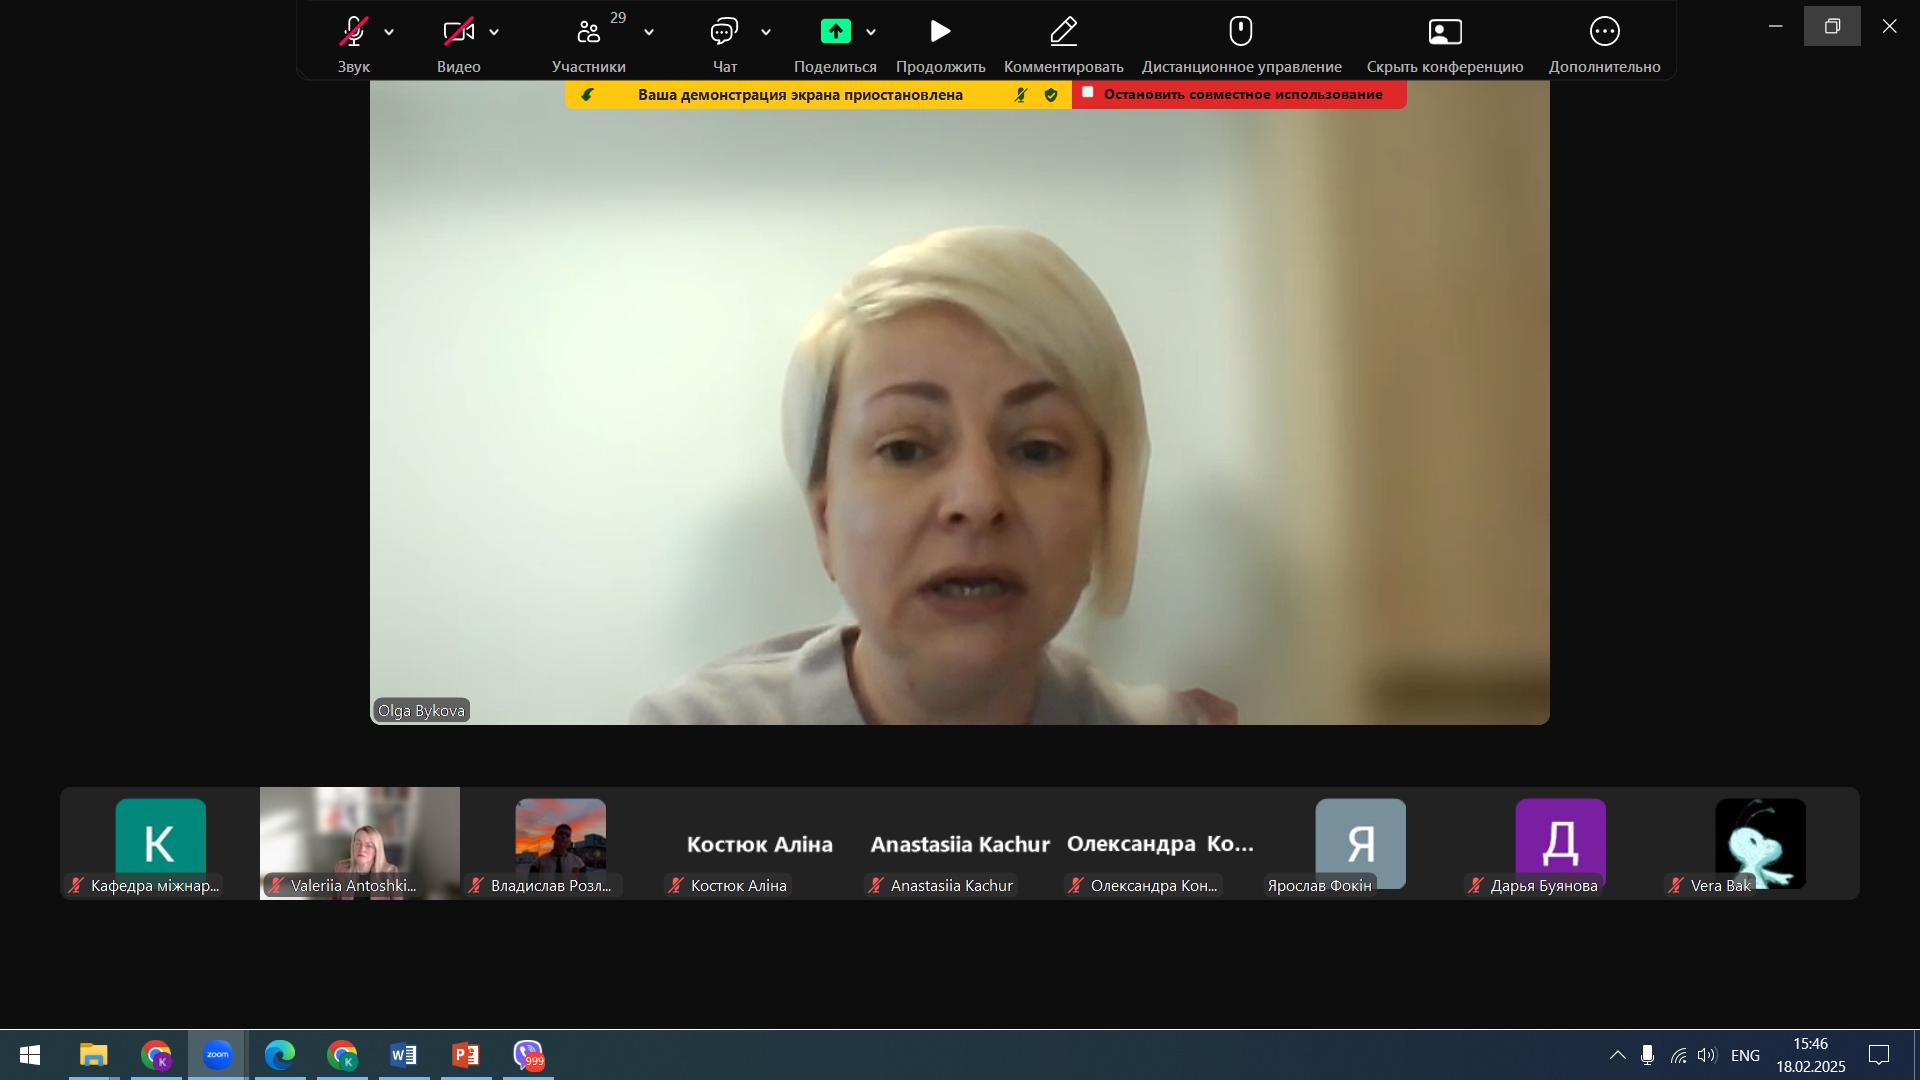
Task: Select the Костюк Аліна participant tile
Action: click(x=760, y=843)
